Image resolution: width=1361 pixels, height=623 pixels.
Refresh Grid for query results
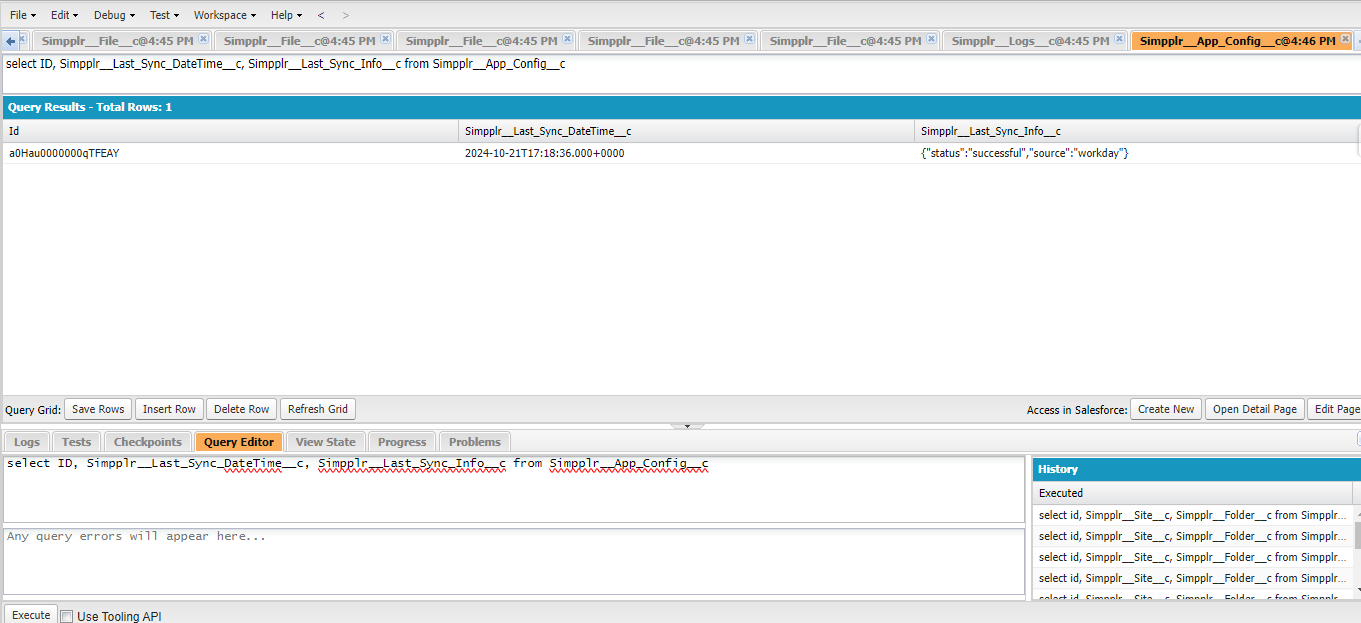(x=317, y=409)
